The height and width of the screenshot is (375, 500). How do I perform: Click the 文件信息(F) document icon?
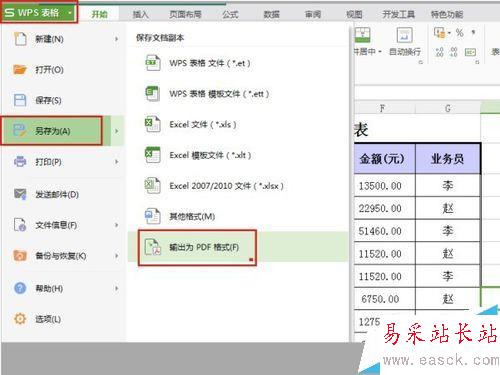click(x=20, y=225)
